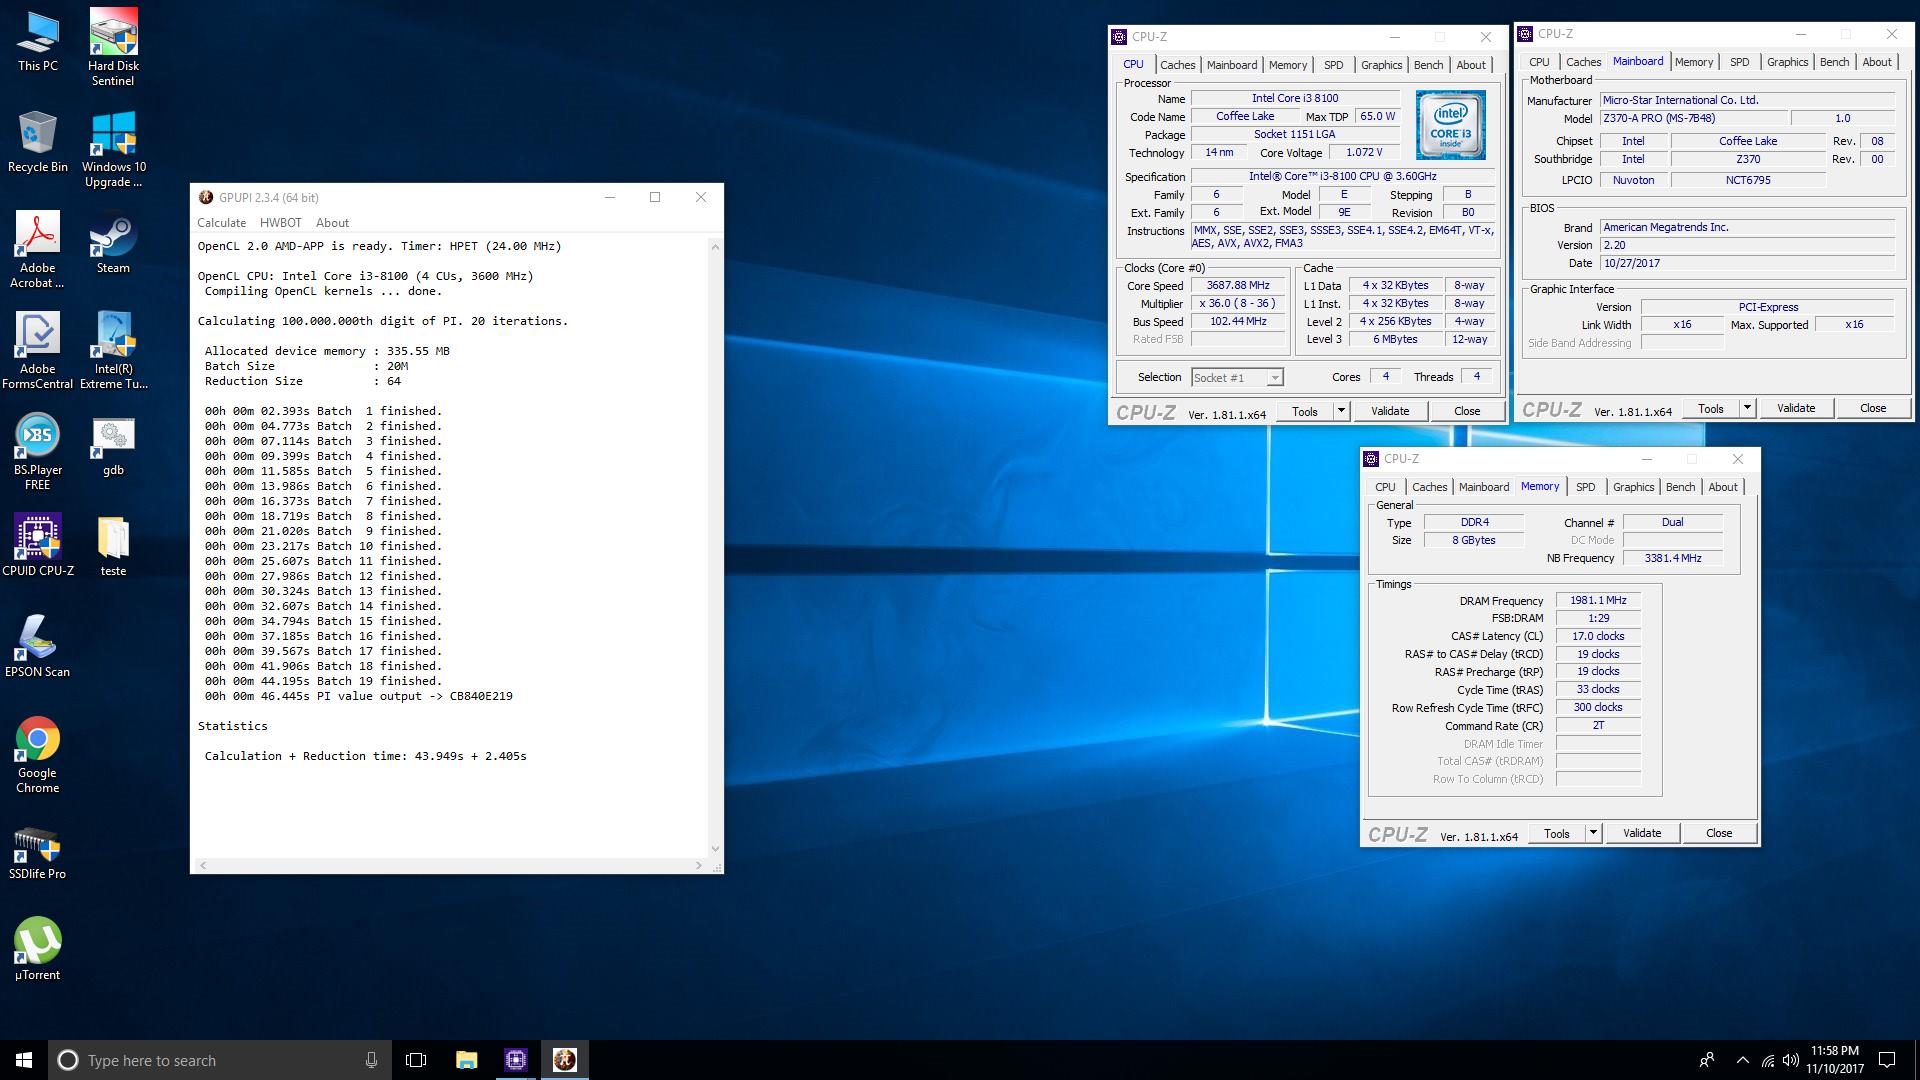Open the Windows Start menu
The image size is (1920, 1080).
pos(24,1060)
